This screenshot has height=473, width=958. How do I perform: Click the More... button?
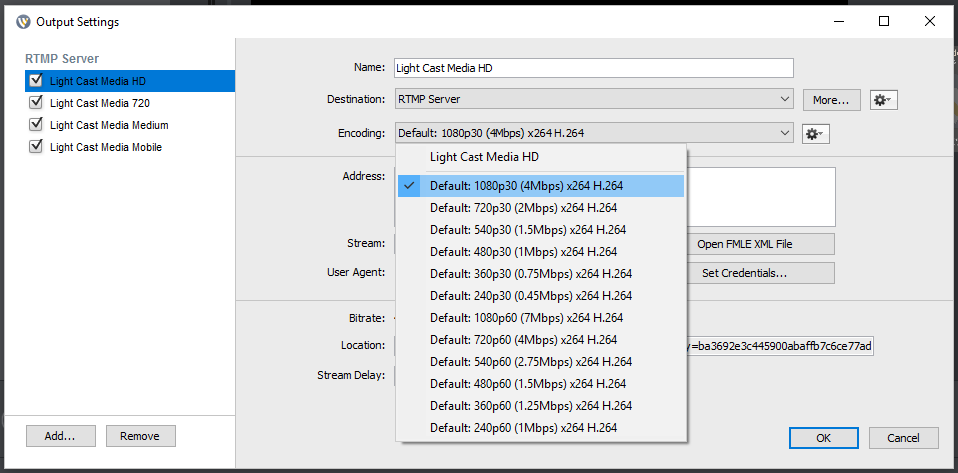(830, 100)
